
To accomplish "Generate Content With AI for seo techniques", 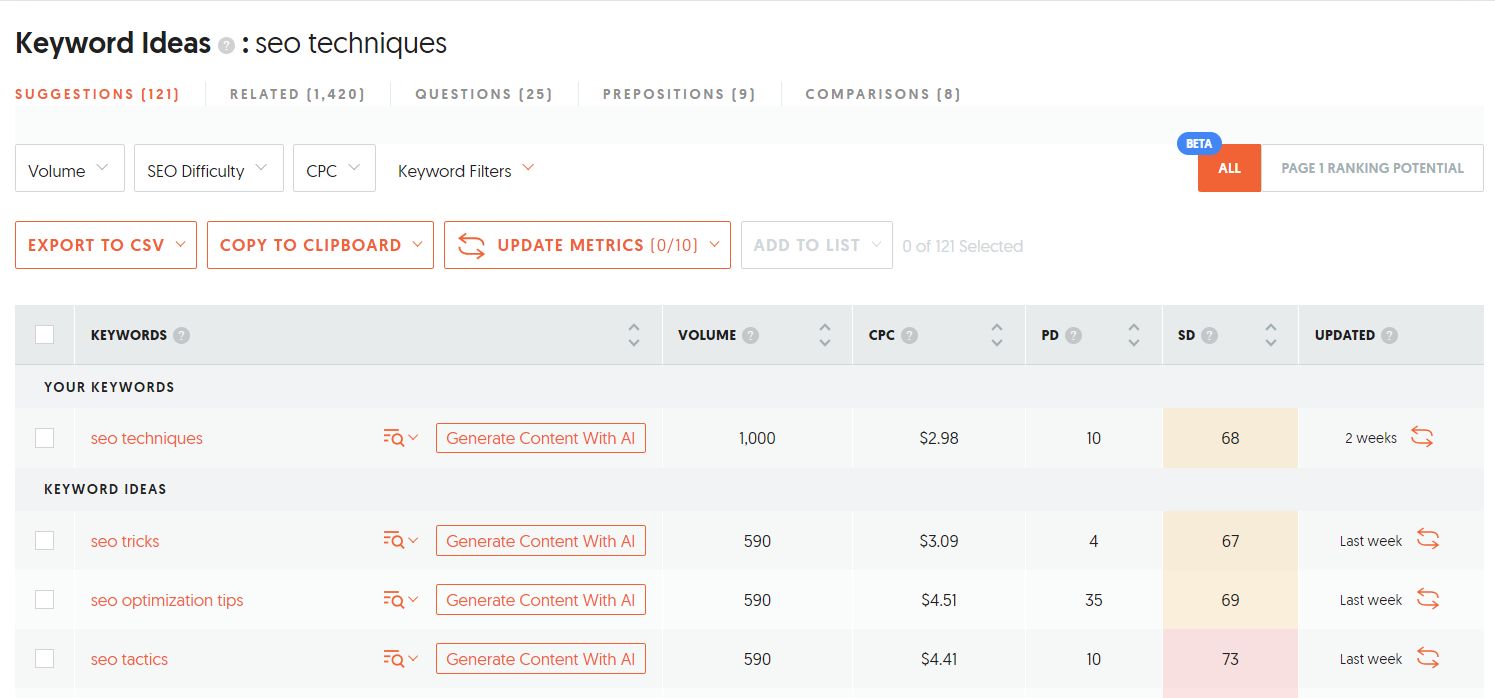I will tap(540, 438).
